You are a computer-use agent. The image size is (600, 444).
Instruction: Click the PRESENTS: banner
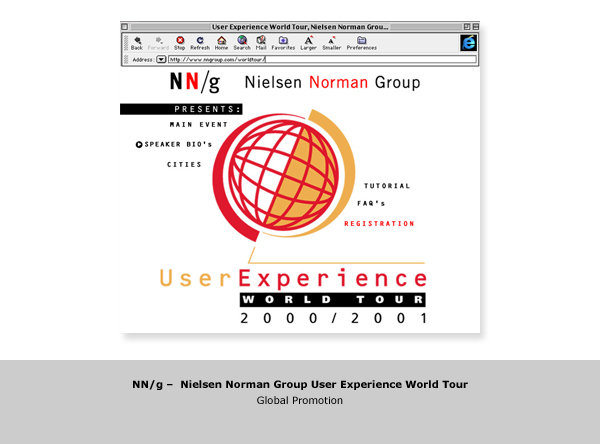(x=181, y=109)
